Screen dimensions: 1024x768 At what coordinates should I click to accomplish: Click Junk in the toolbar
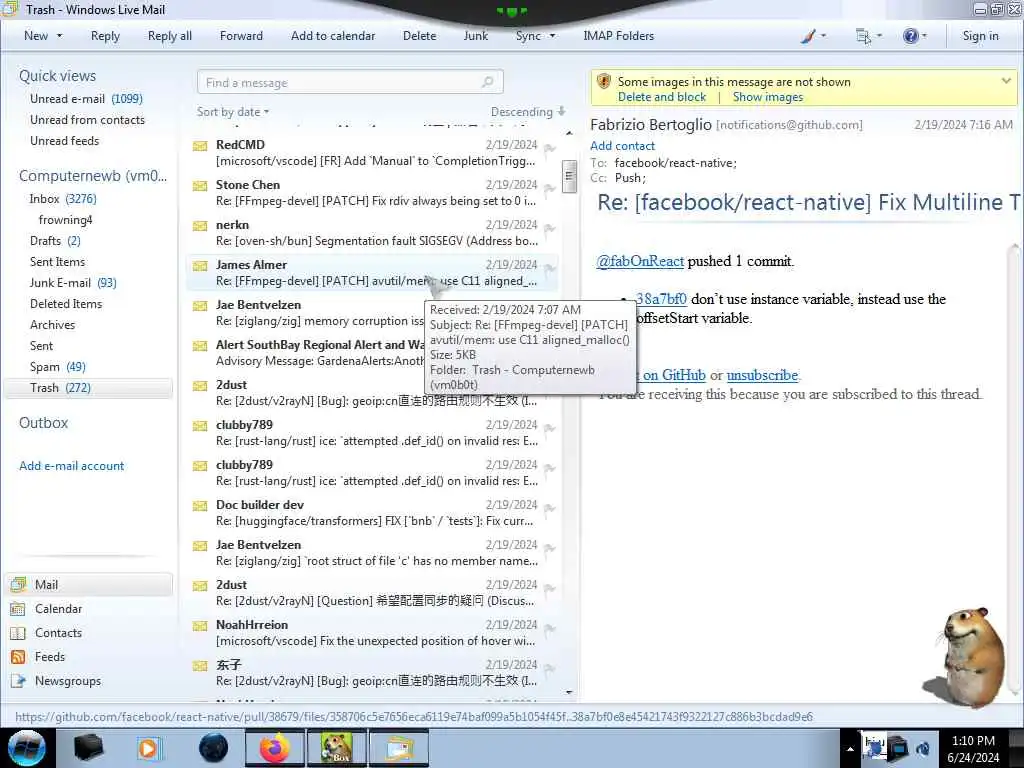[475, 36]
